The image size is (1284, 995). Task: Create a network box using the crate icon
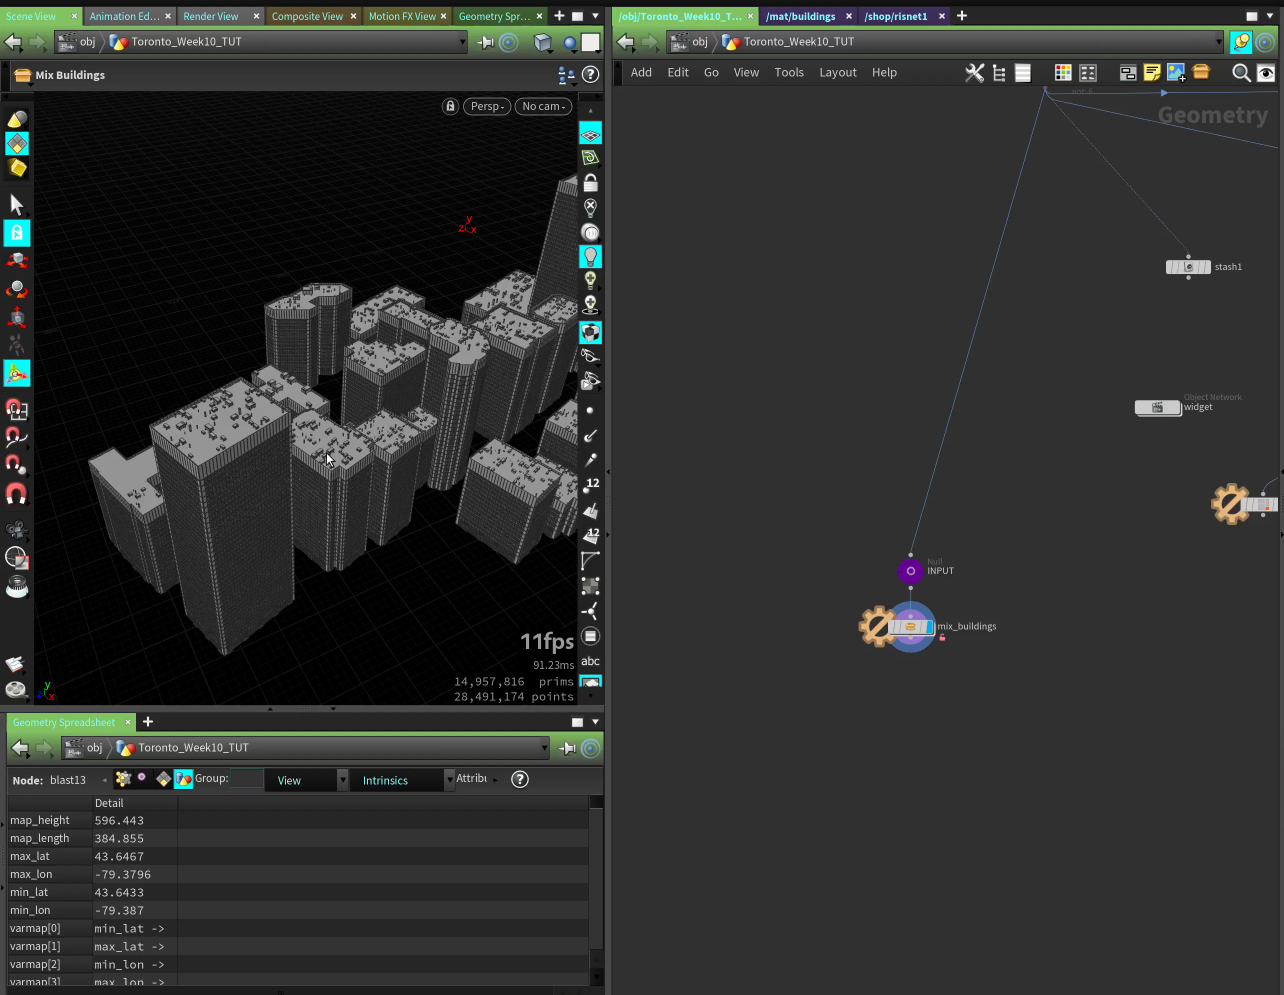(1201, 72)
